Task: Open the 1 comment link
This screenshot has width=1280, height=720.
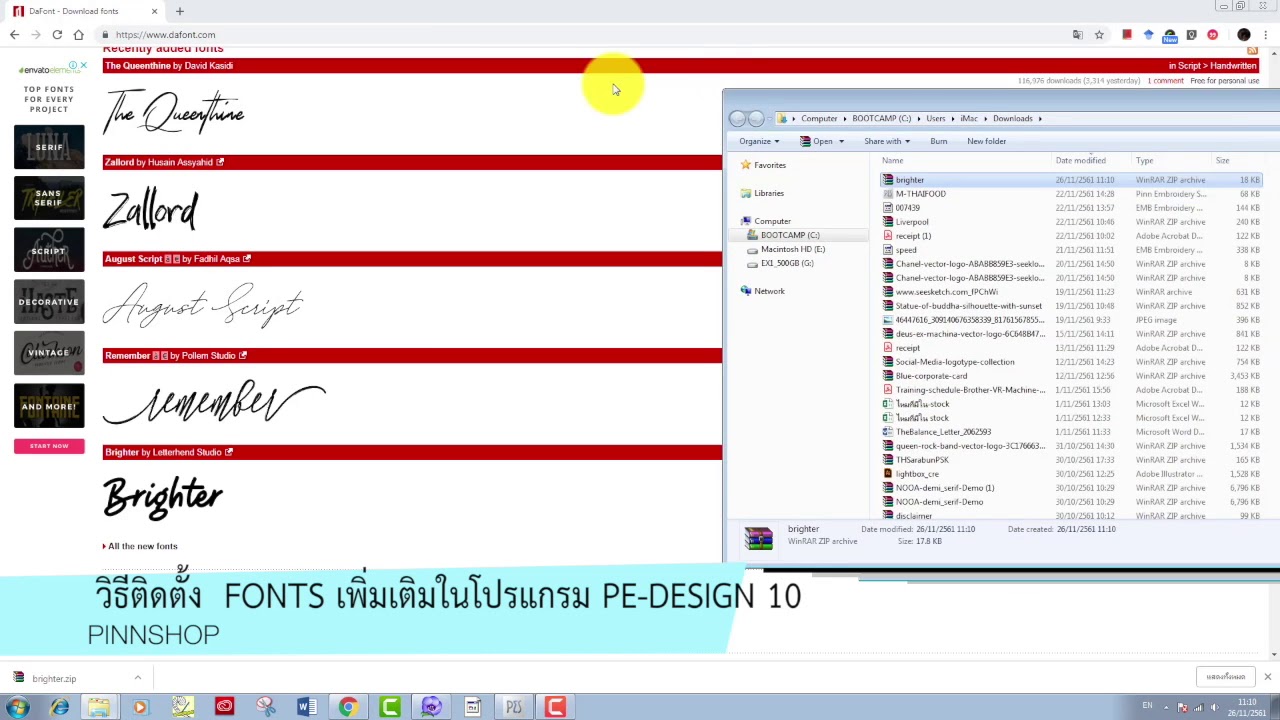Action: click(1165, 81)
